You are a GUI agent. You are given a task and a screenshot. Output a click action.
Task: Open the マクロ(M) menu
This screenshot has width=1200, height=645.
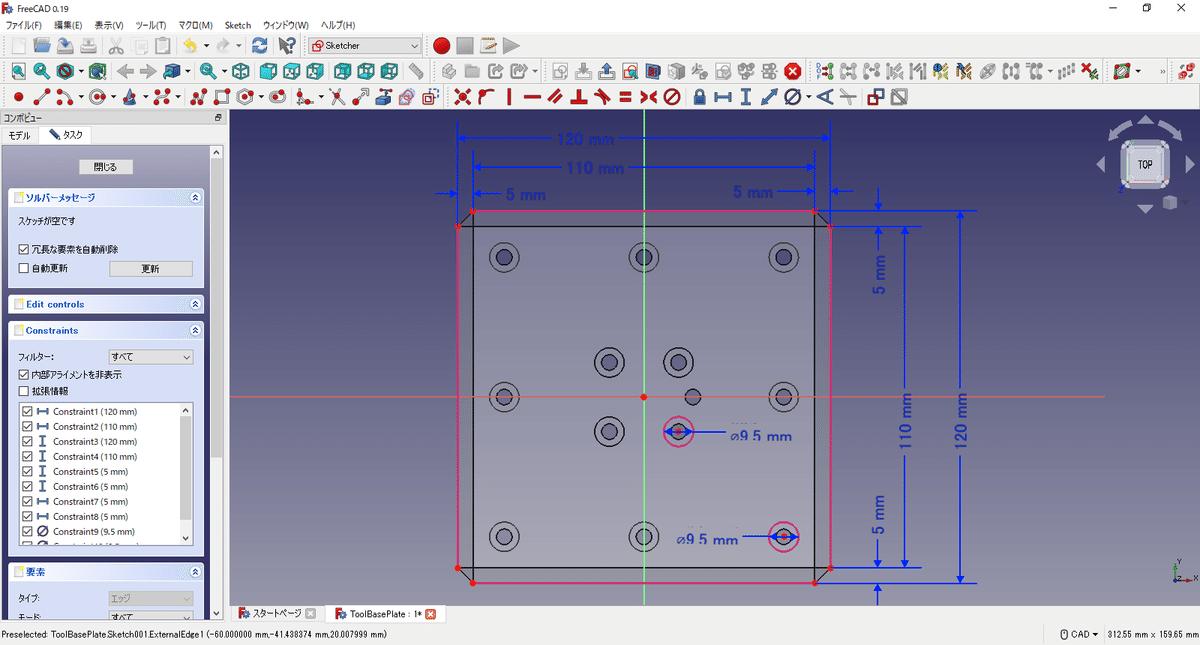(195, 25)
